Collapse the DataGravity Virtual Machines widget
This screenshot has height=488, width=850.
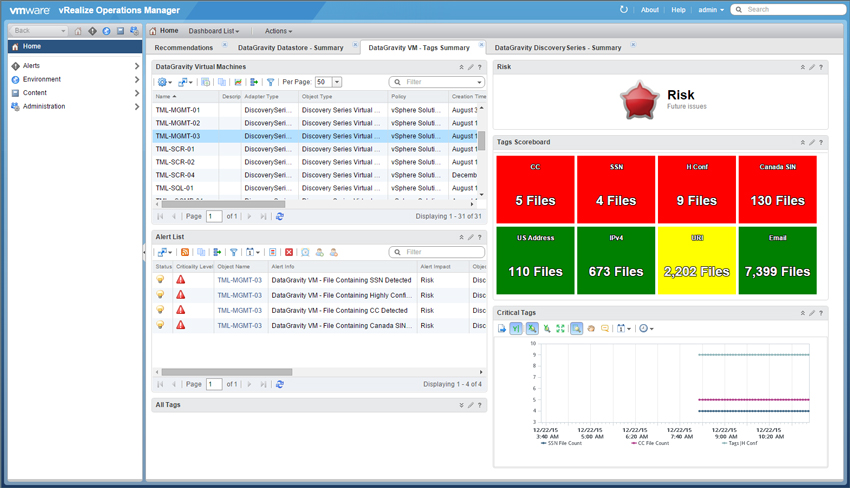coord(461,67)
